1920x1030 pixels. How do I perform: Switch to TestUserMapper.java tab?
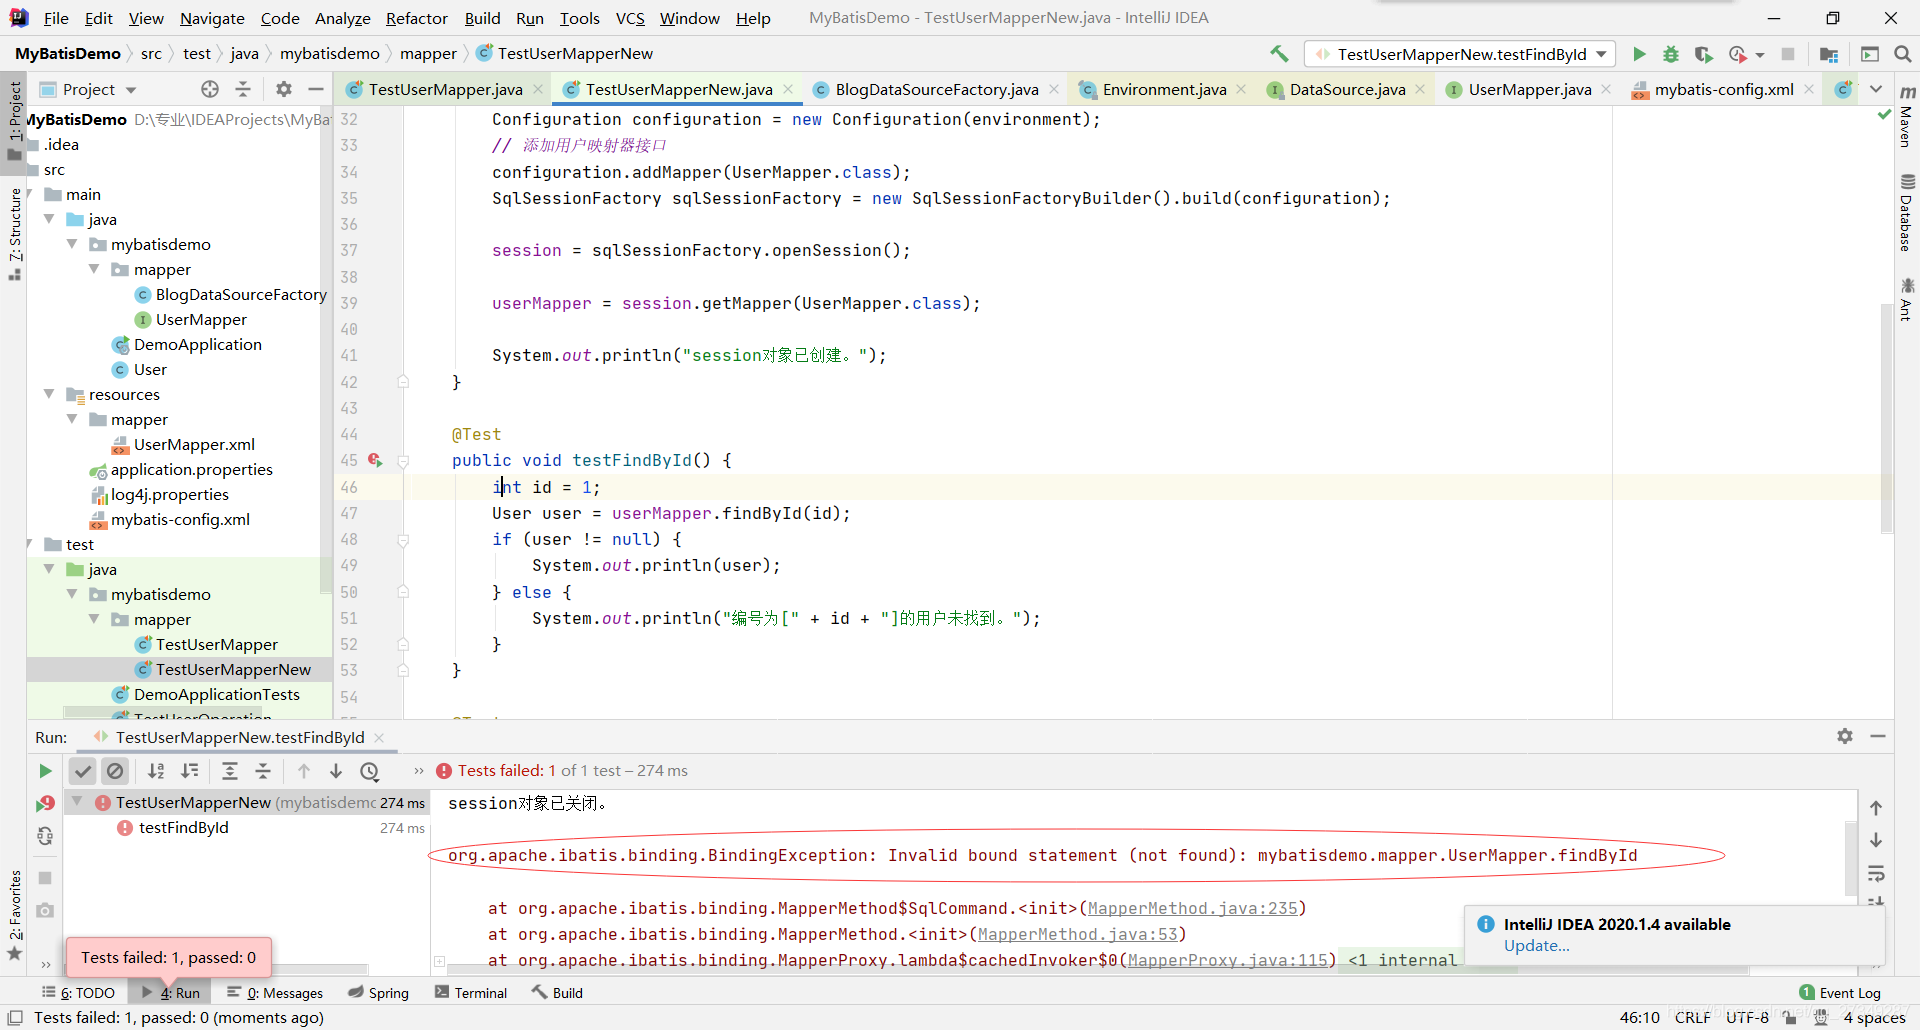444,89
